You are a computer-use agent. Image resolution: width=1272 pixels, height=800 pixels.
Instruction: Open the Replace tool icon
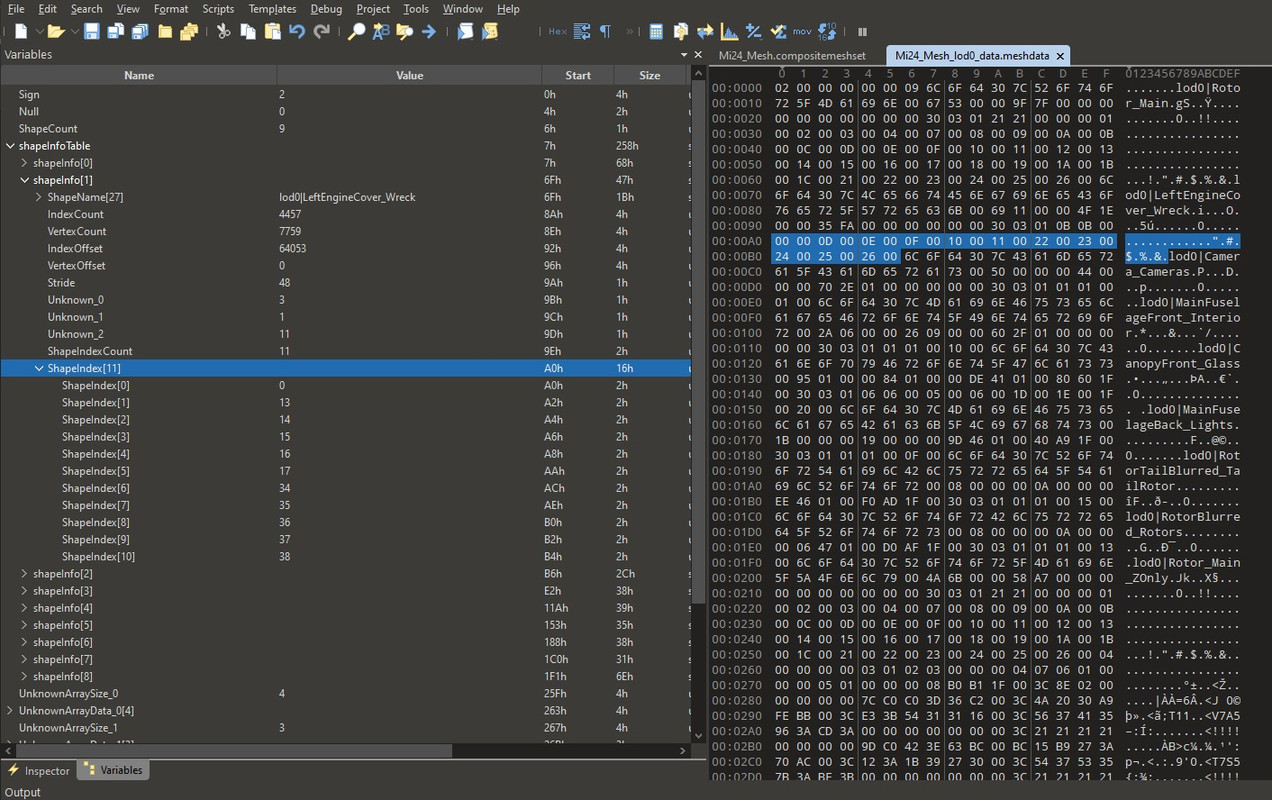[381, 32]
